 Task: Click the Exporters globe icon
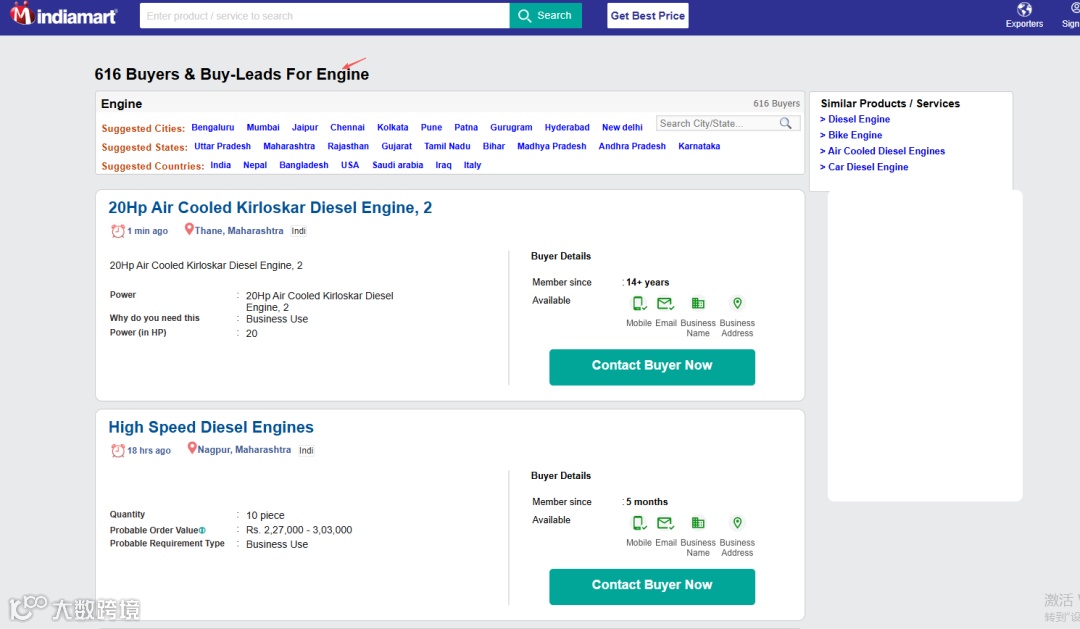1024,10
